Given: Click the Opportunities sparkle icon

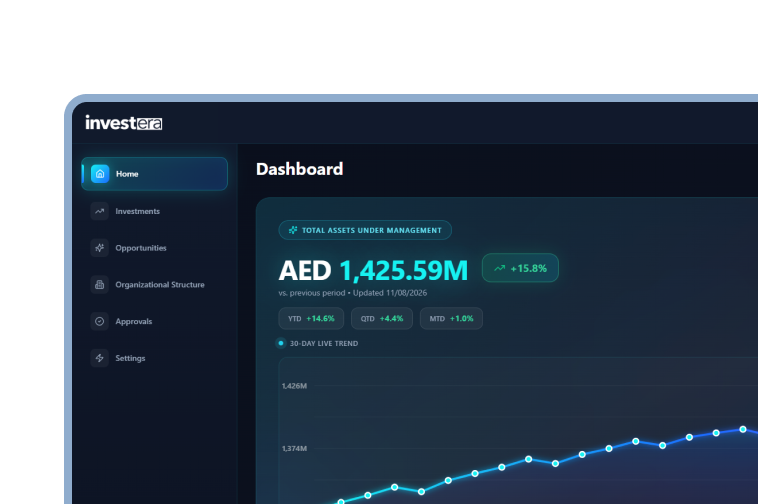Looking at the screenshot, I should pyautogui.click(x=100, y=248).
